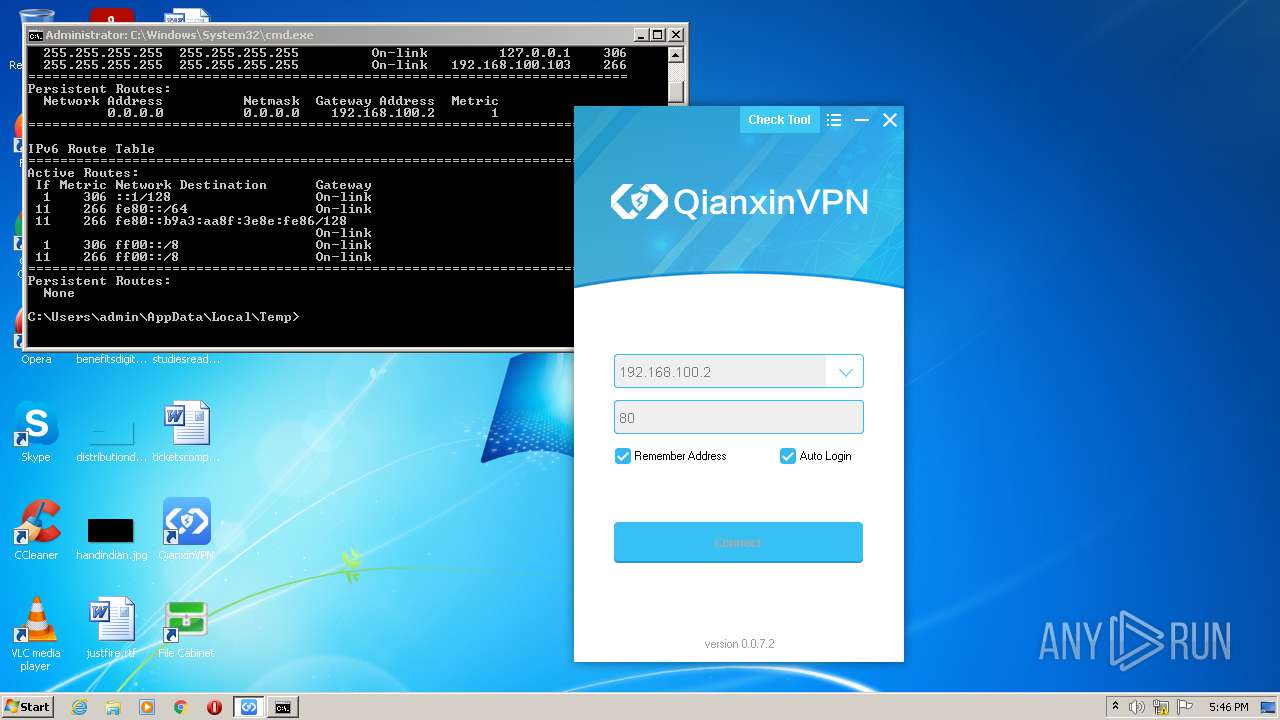This screenshot has height=720, width=1280.
Task: Open the Action Center flag icon
Action: click(x=1185, y=707)
